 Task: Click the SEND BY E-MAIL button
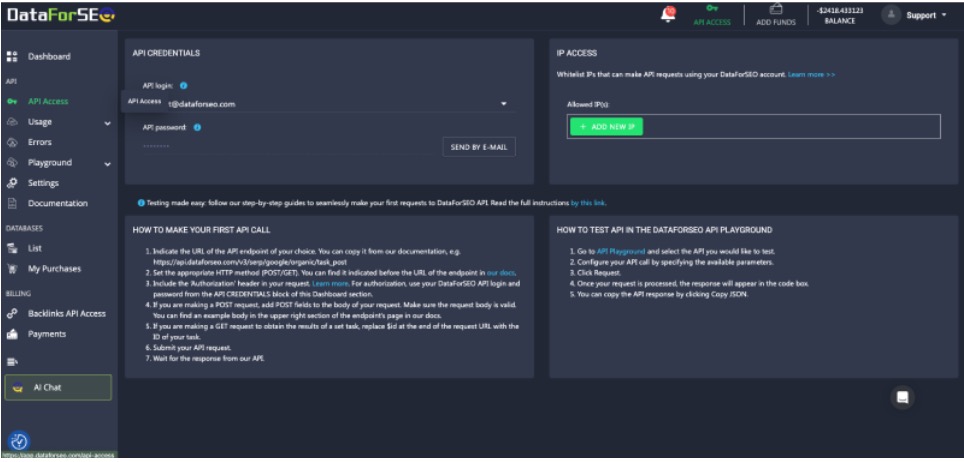point(479,147)
